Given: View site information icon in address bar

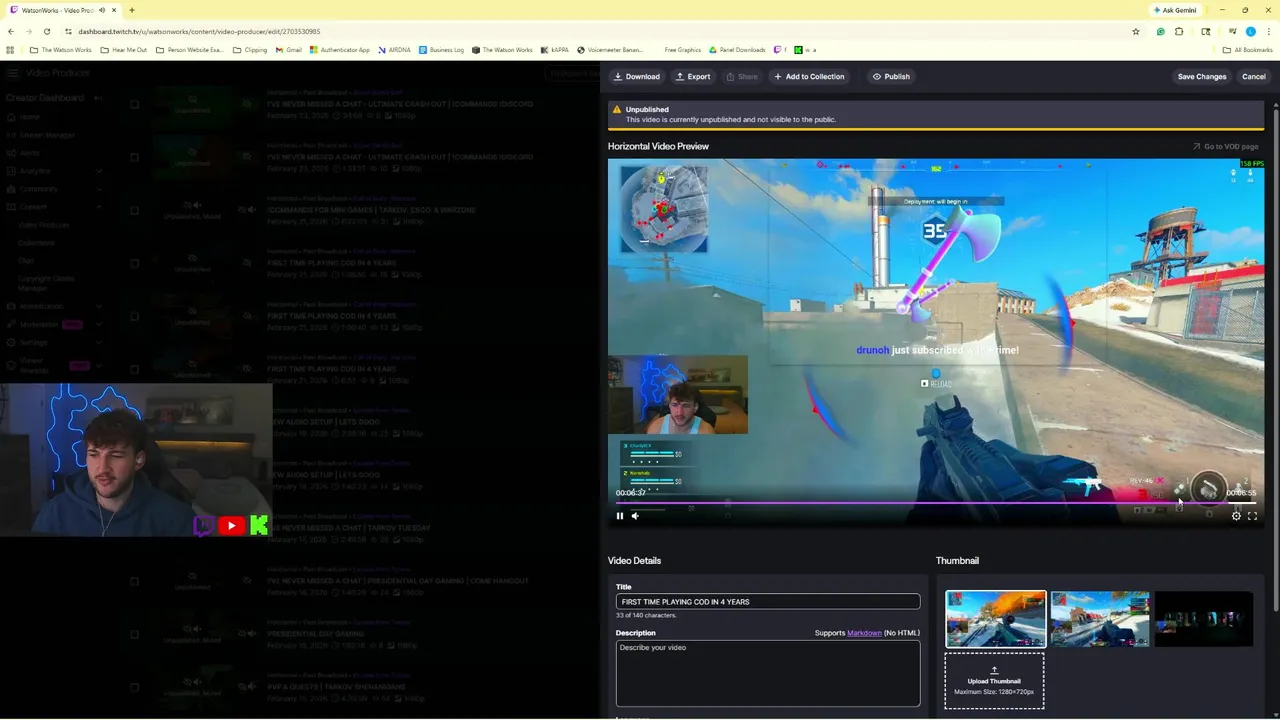Looking at the screenshot, I should click(x=69, y=31).
